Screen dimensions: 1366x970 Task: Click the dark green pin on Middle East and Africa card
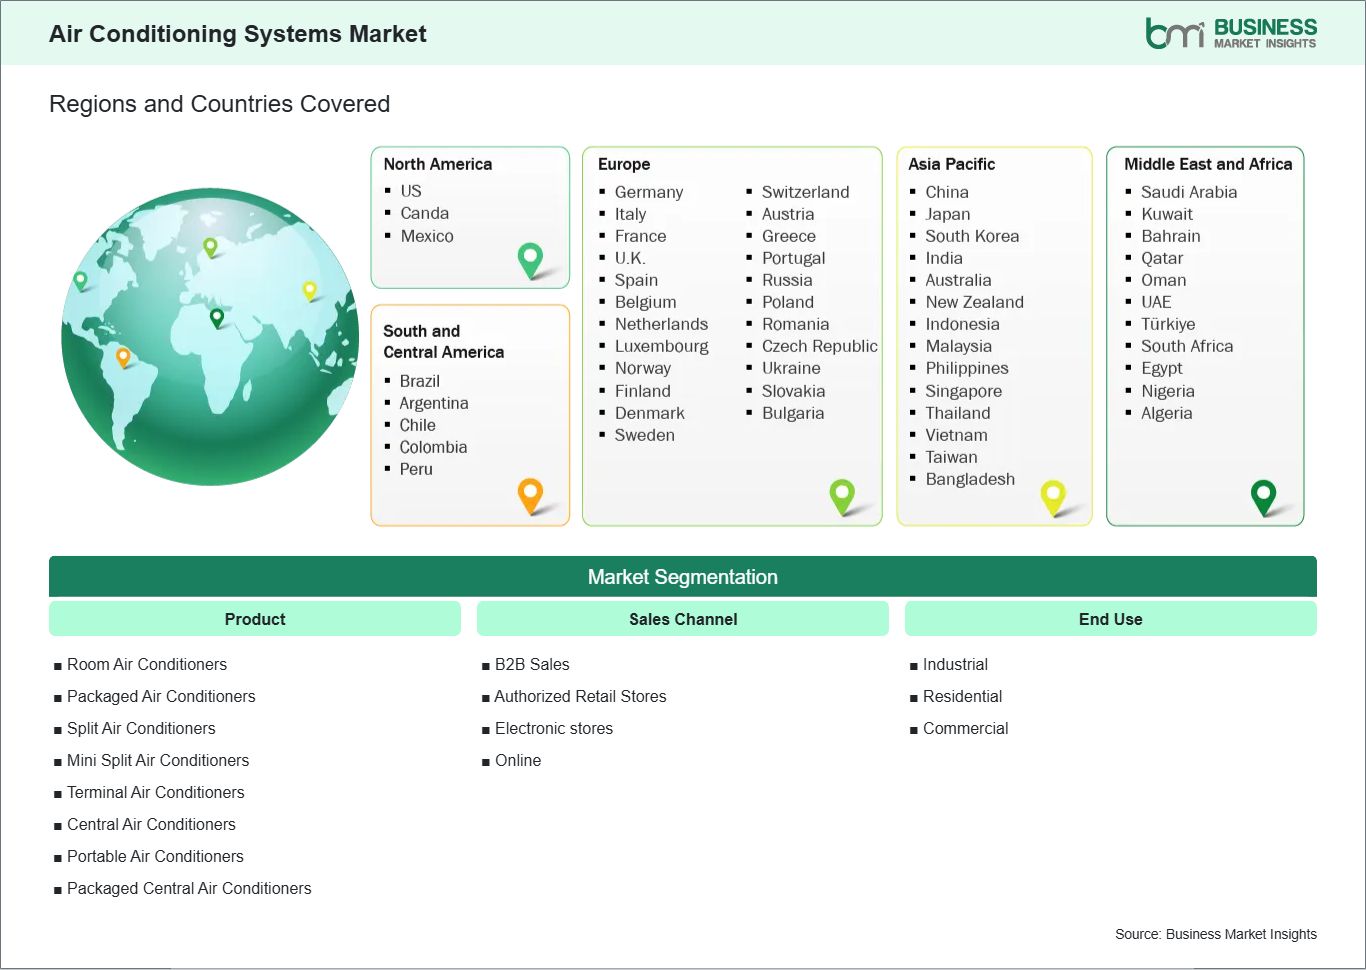[1265, 496]
